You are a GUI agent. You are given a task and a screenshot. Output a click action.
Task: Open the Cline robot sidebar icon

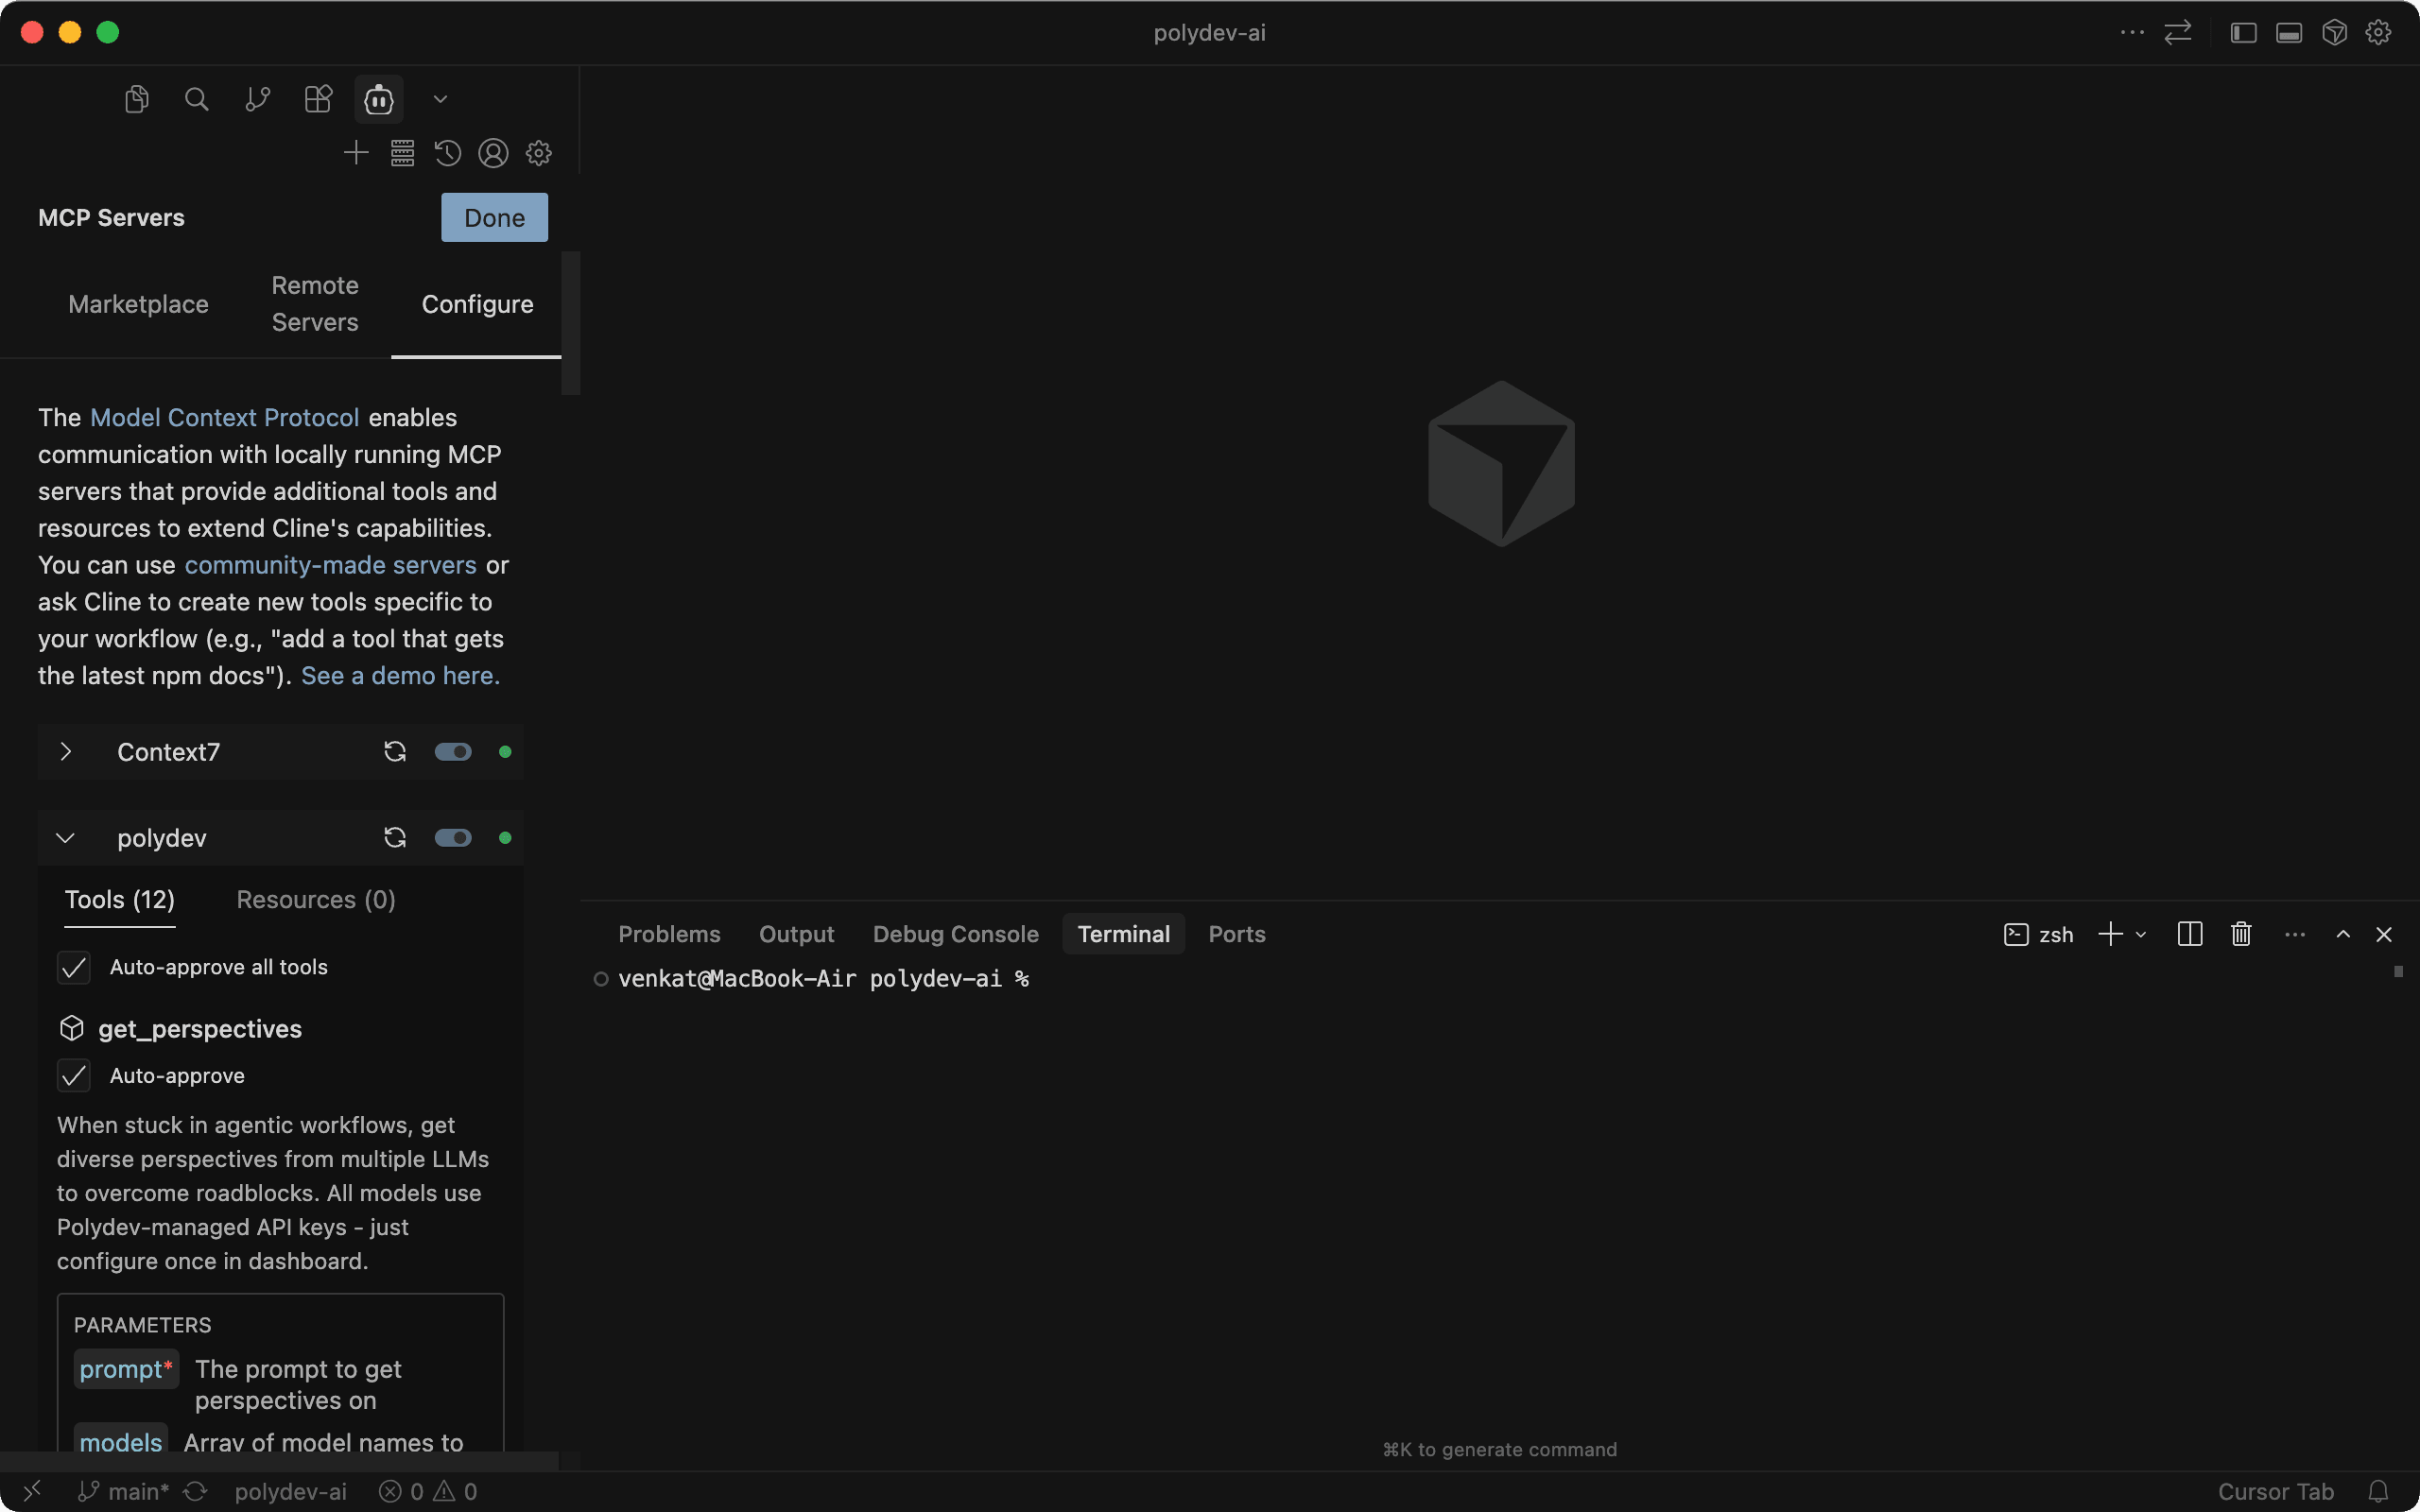tap(379, 99)
